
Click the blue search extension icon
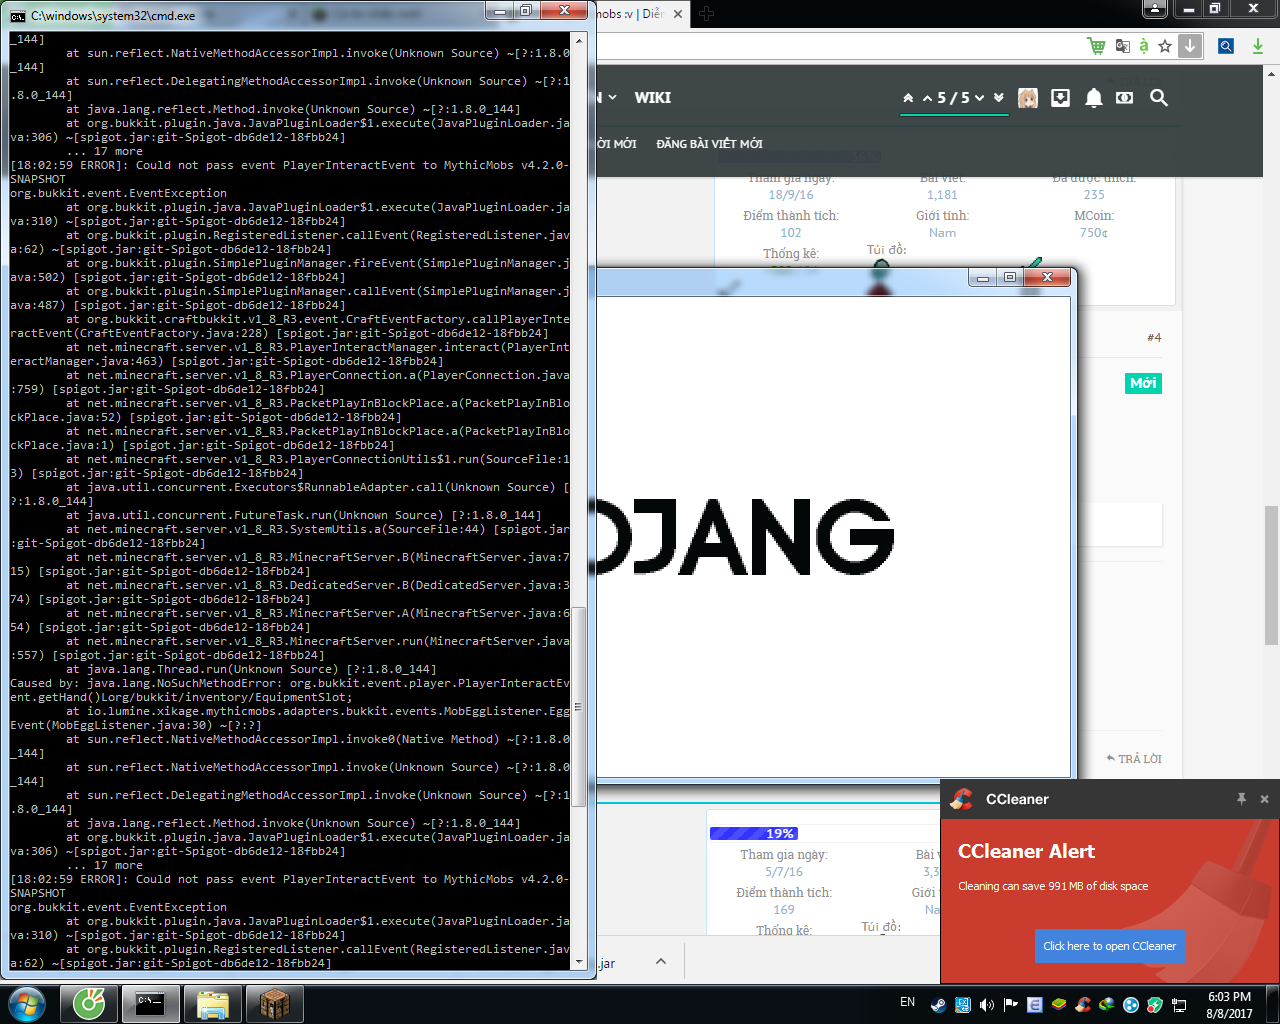point(1226,46)
